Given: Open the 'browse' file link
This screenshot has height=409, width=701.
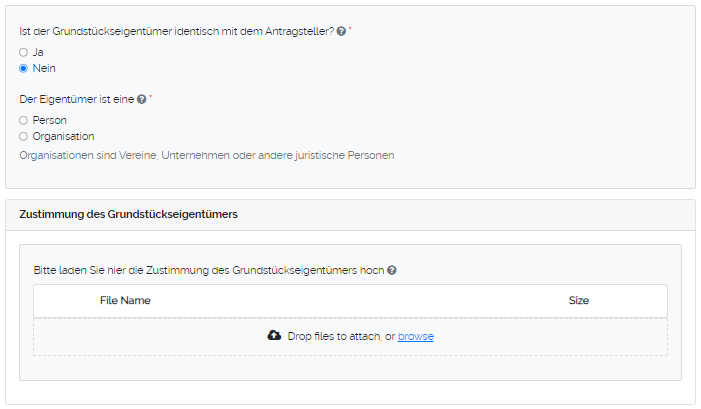Looking at the screenshot, I should pos(416,337).
